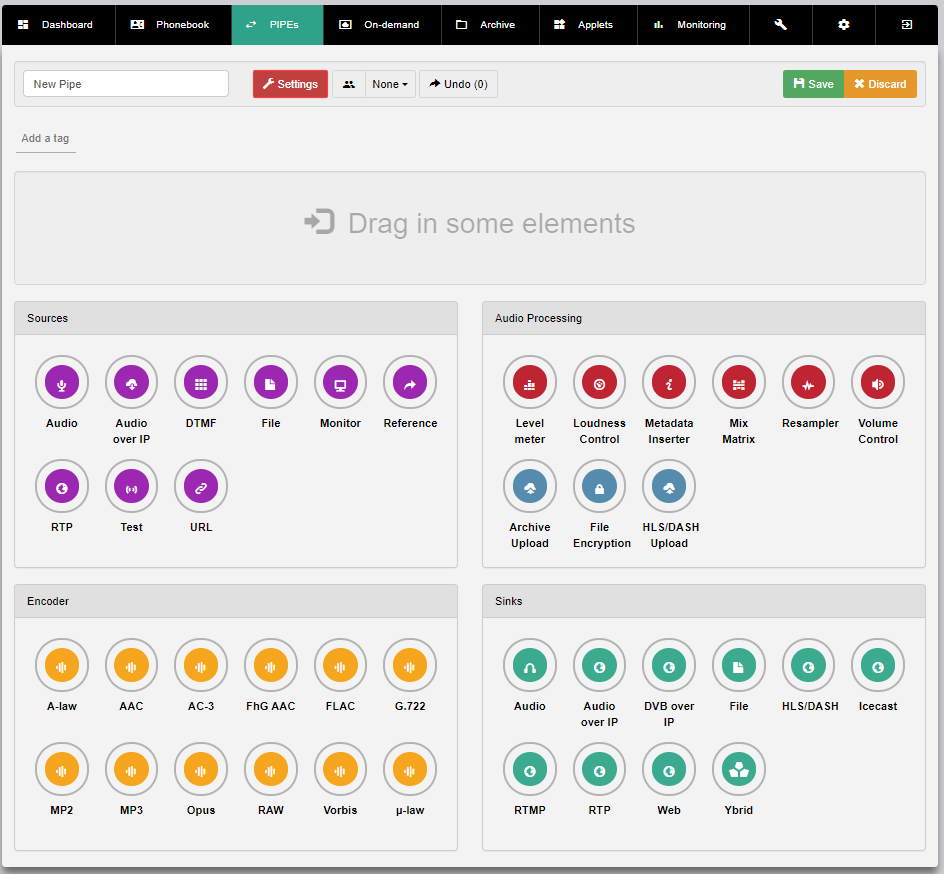Choose the Resampler processing icon
This screenshot has width=944, height=874.
808,383
